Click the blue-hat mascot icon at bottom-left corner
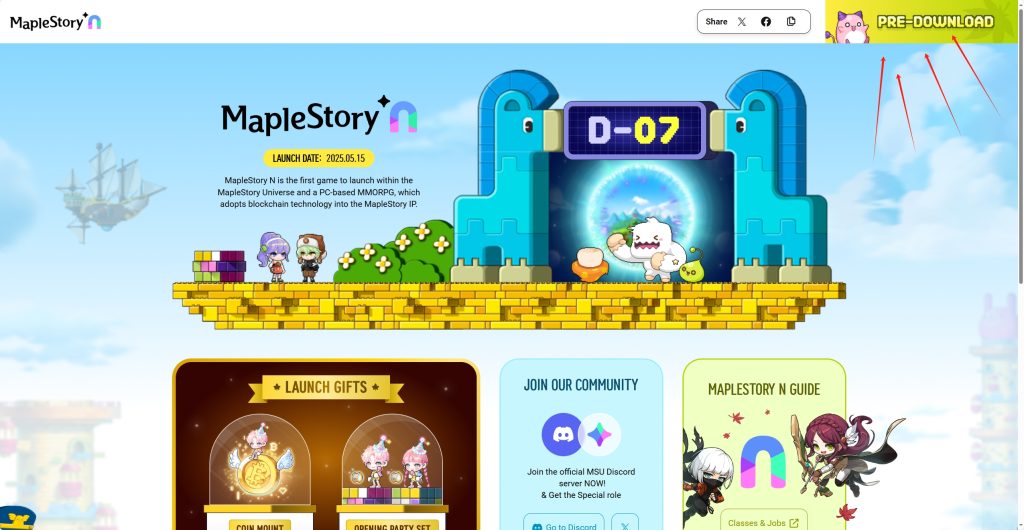The image size is (1024, 530). [18, 518]
